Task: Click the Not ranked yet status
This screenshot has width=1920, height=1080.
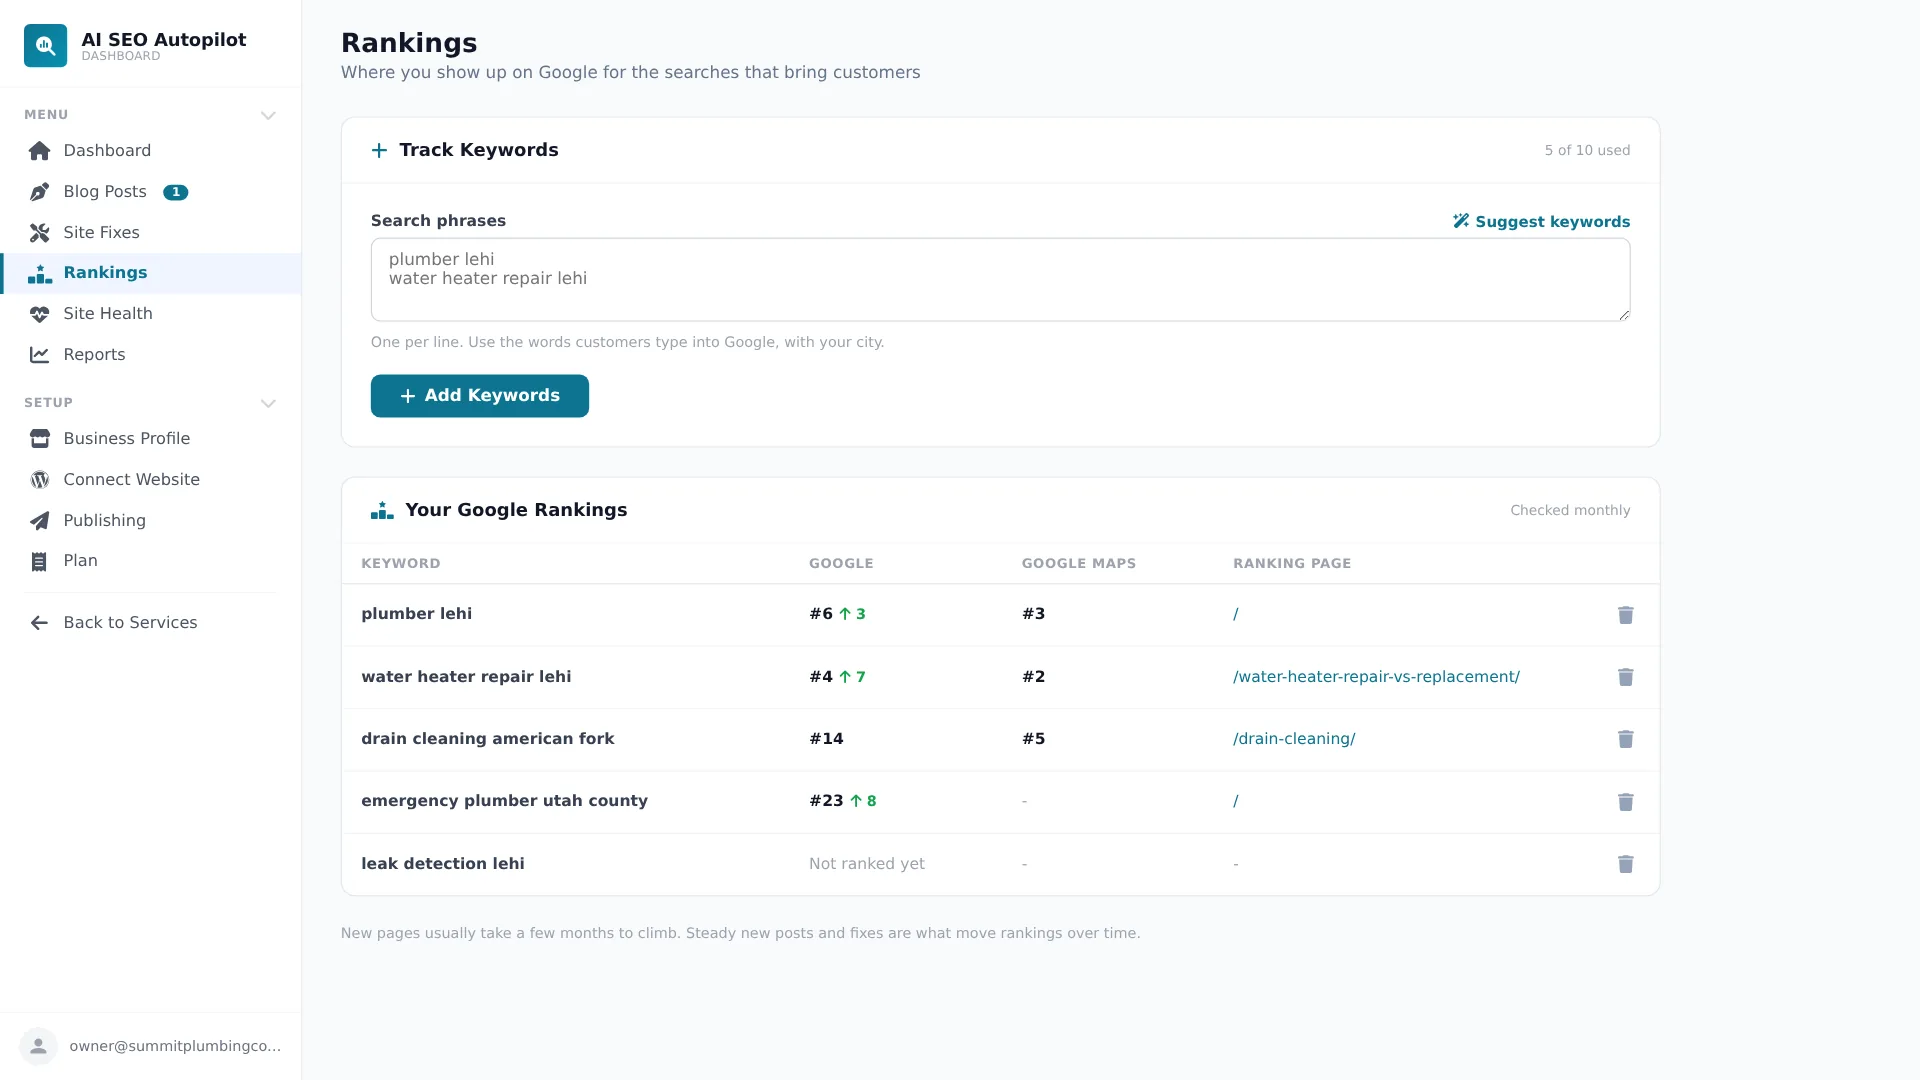Action: coord(866,864)
